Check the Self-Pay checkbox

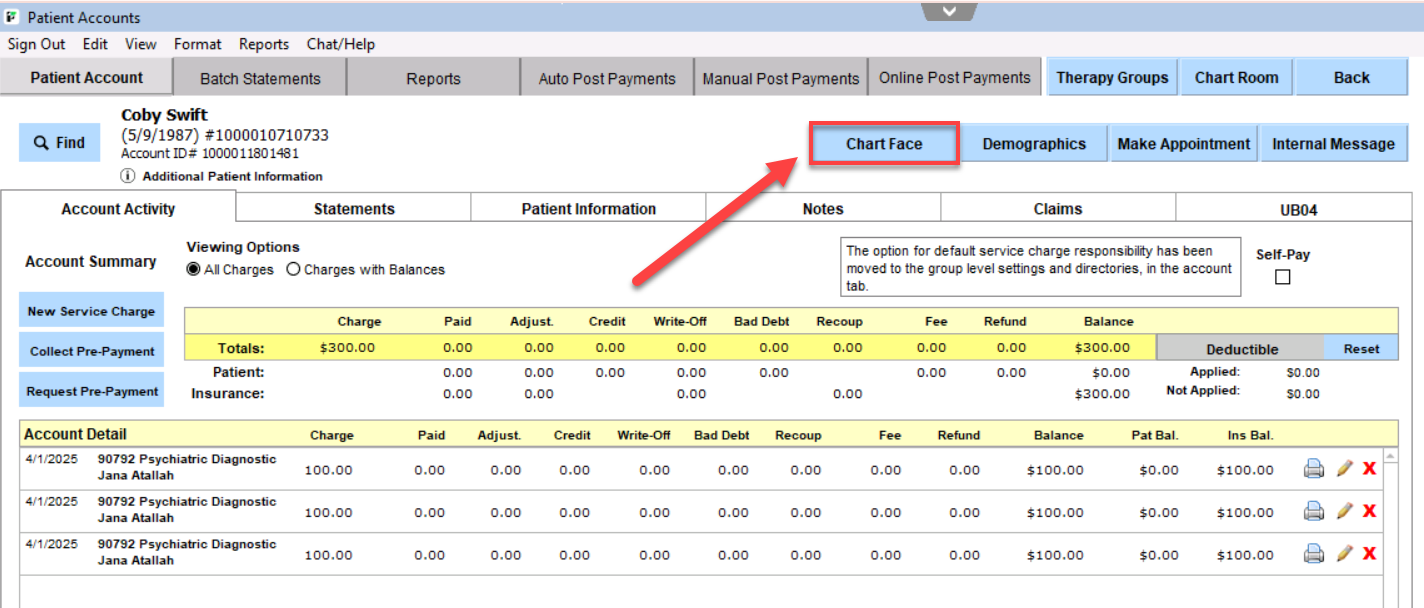pos(1283,277)
